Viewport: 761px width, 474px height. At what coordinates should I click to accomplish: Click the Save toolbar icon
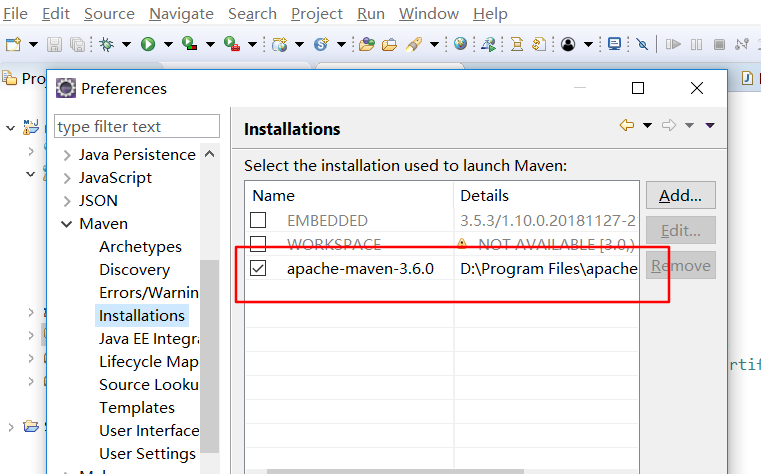point(54,45)
